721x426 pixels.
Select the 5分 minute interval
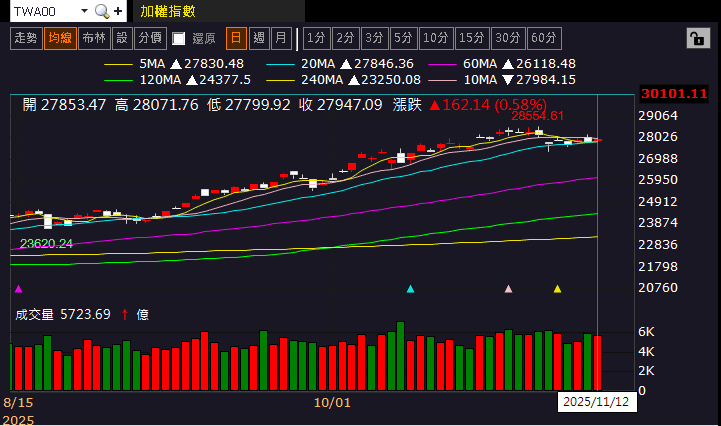[403, 38]
